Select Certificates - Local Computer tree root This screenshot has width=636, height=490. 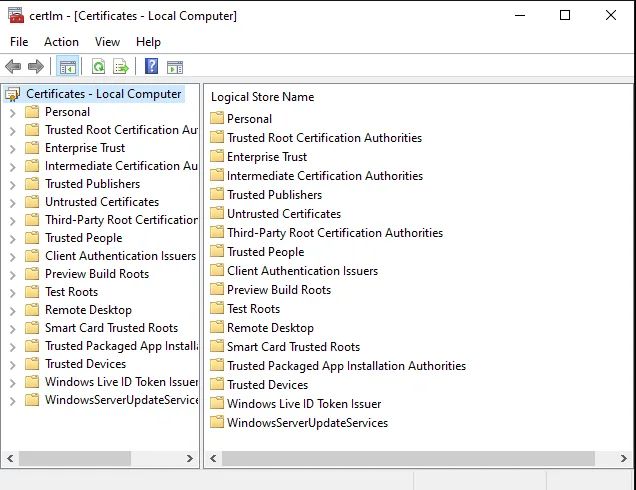103,94
